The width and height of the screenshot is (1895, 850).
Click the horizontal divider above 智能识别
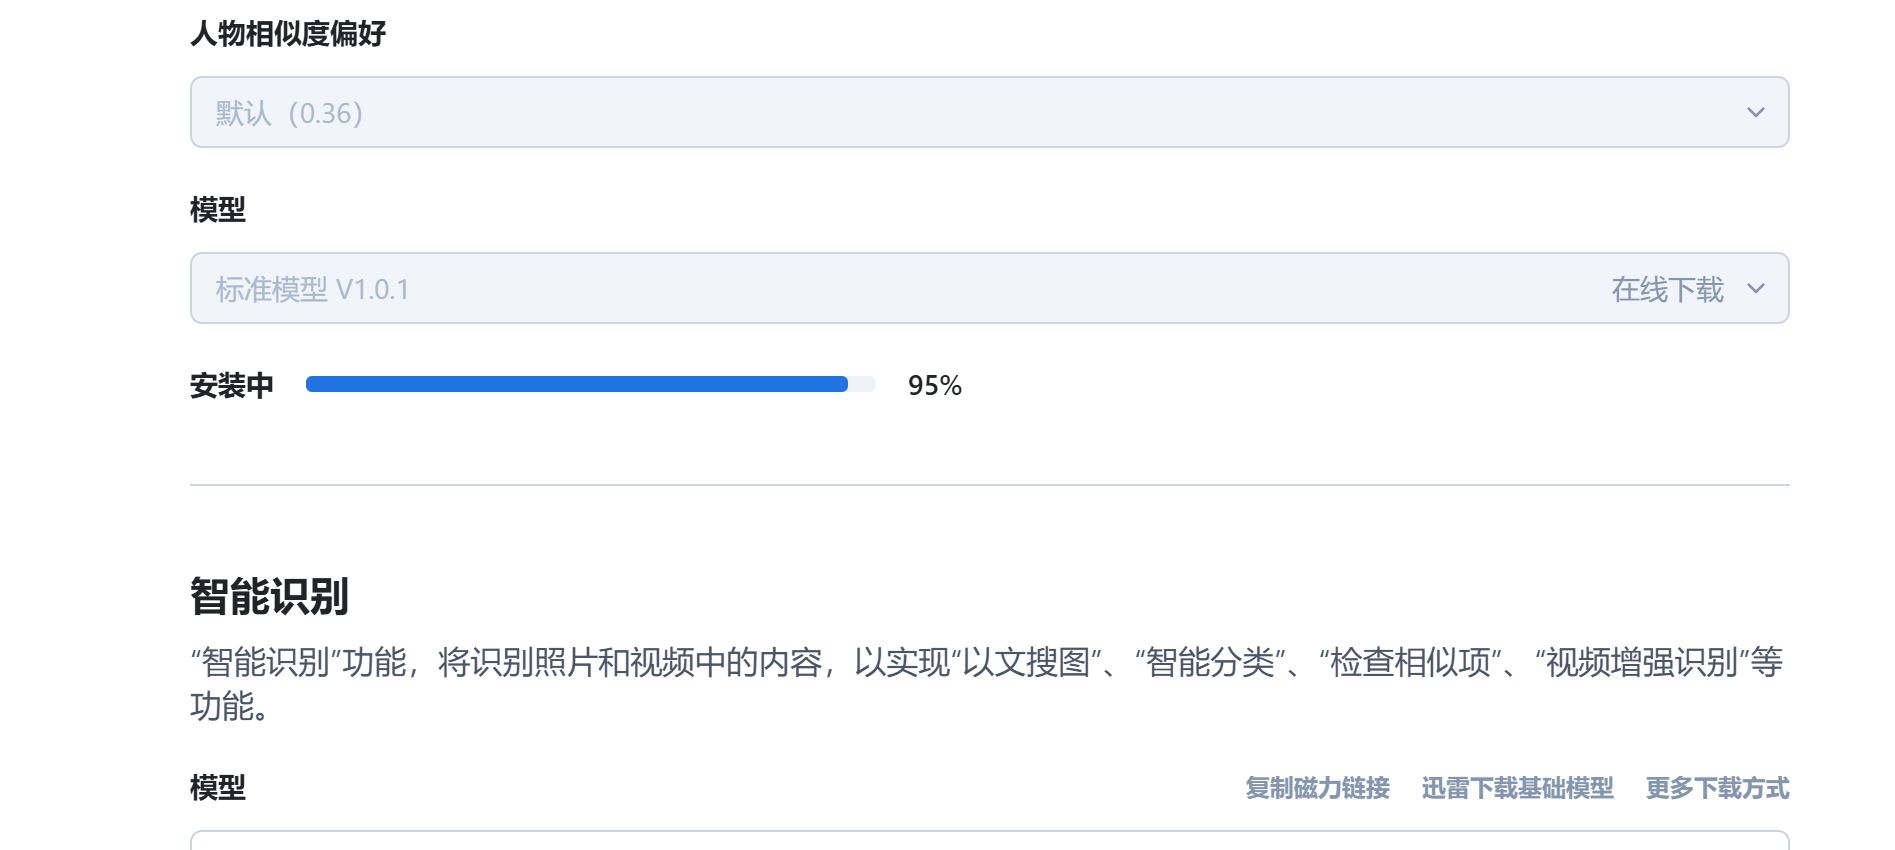pyautogui.click(x=988, y=485)
